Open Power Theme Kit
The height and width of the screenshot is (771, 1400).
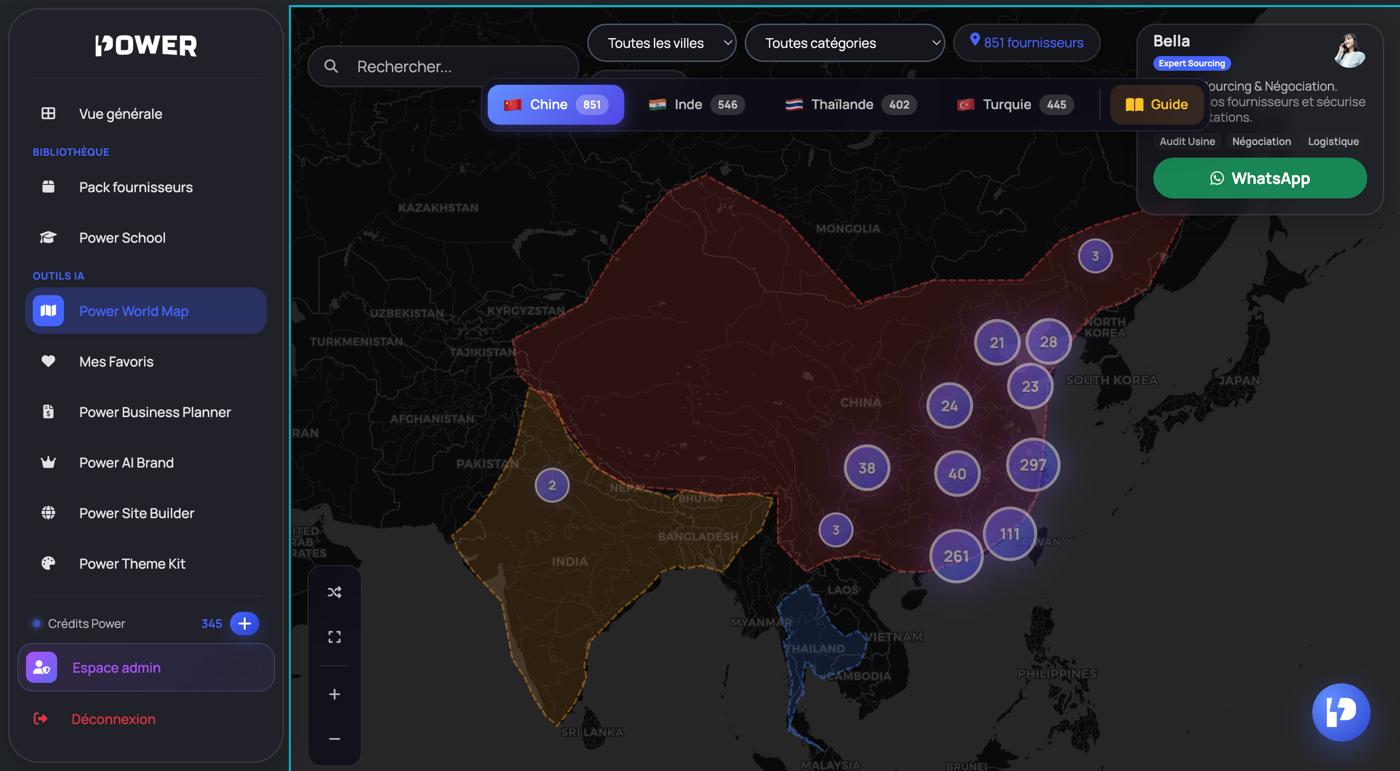point(146,563)
